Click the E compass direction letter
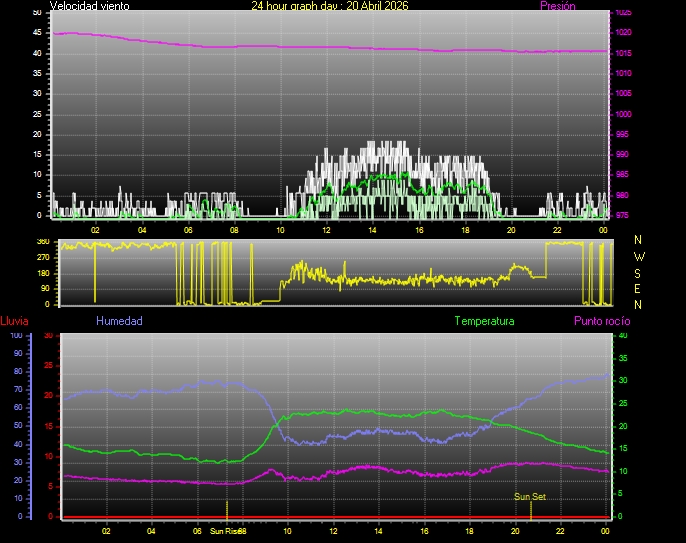Image resolution: width=686 pixels, height=543 pixels. click(639, 288)
